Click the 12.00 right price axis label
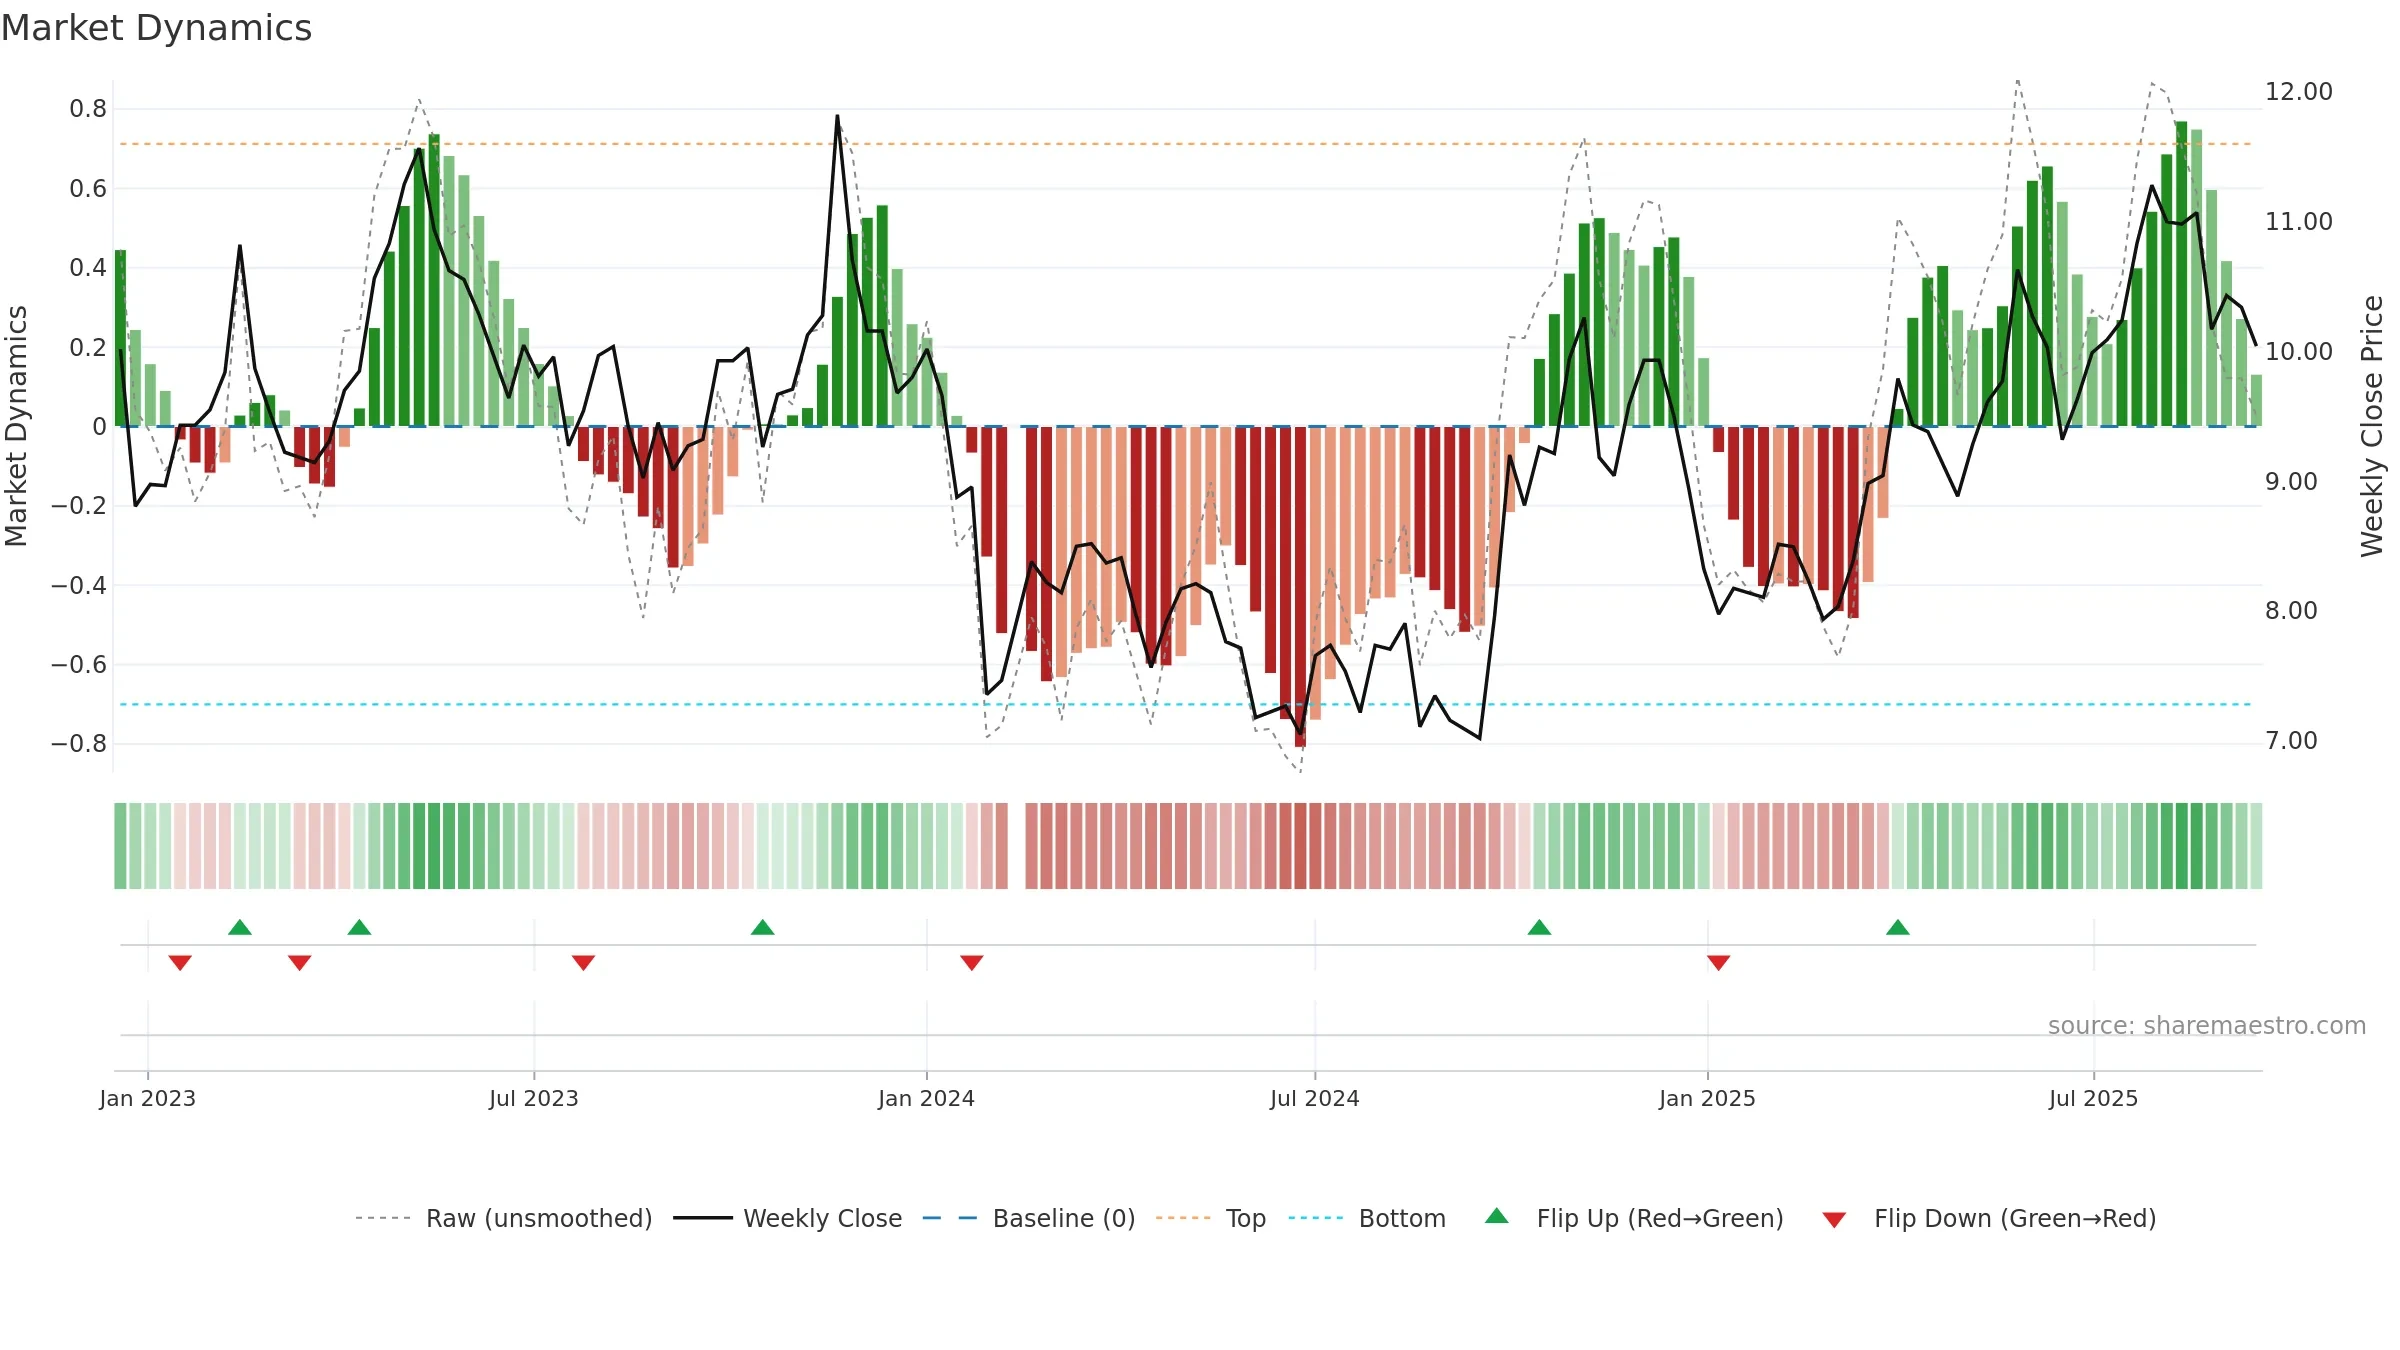Image resolution: width=2400 pixels, height=1350 pixels. (x=2299, y=92)
